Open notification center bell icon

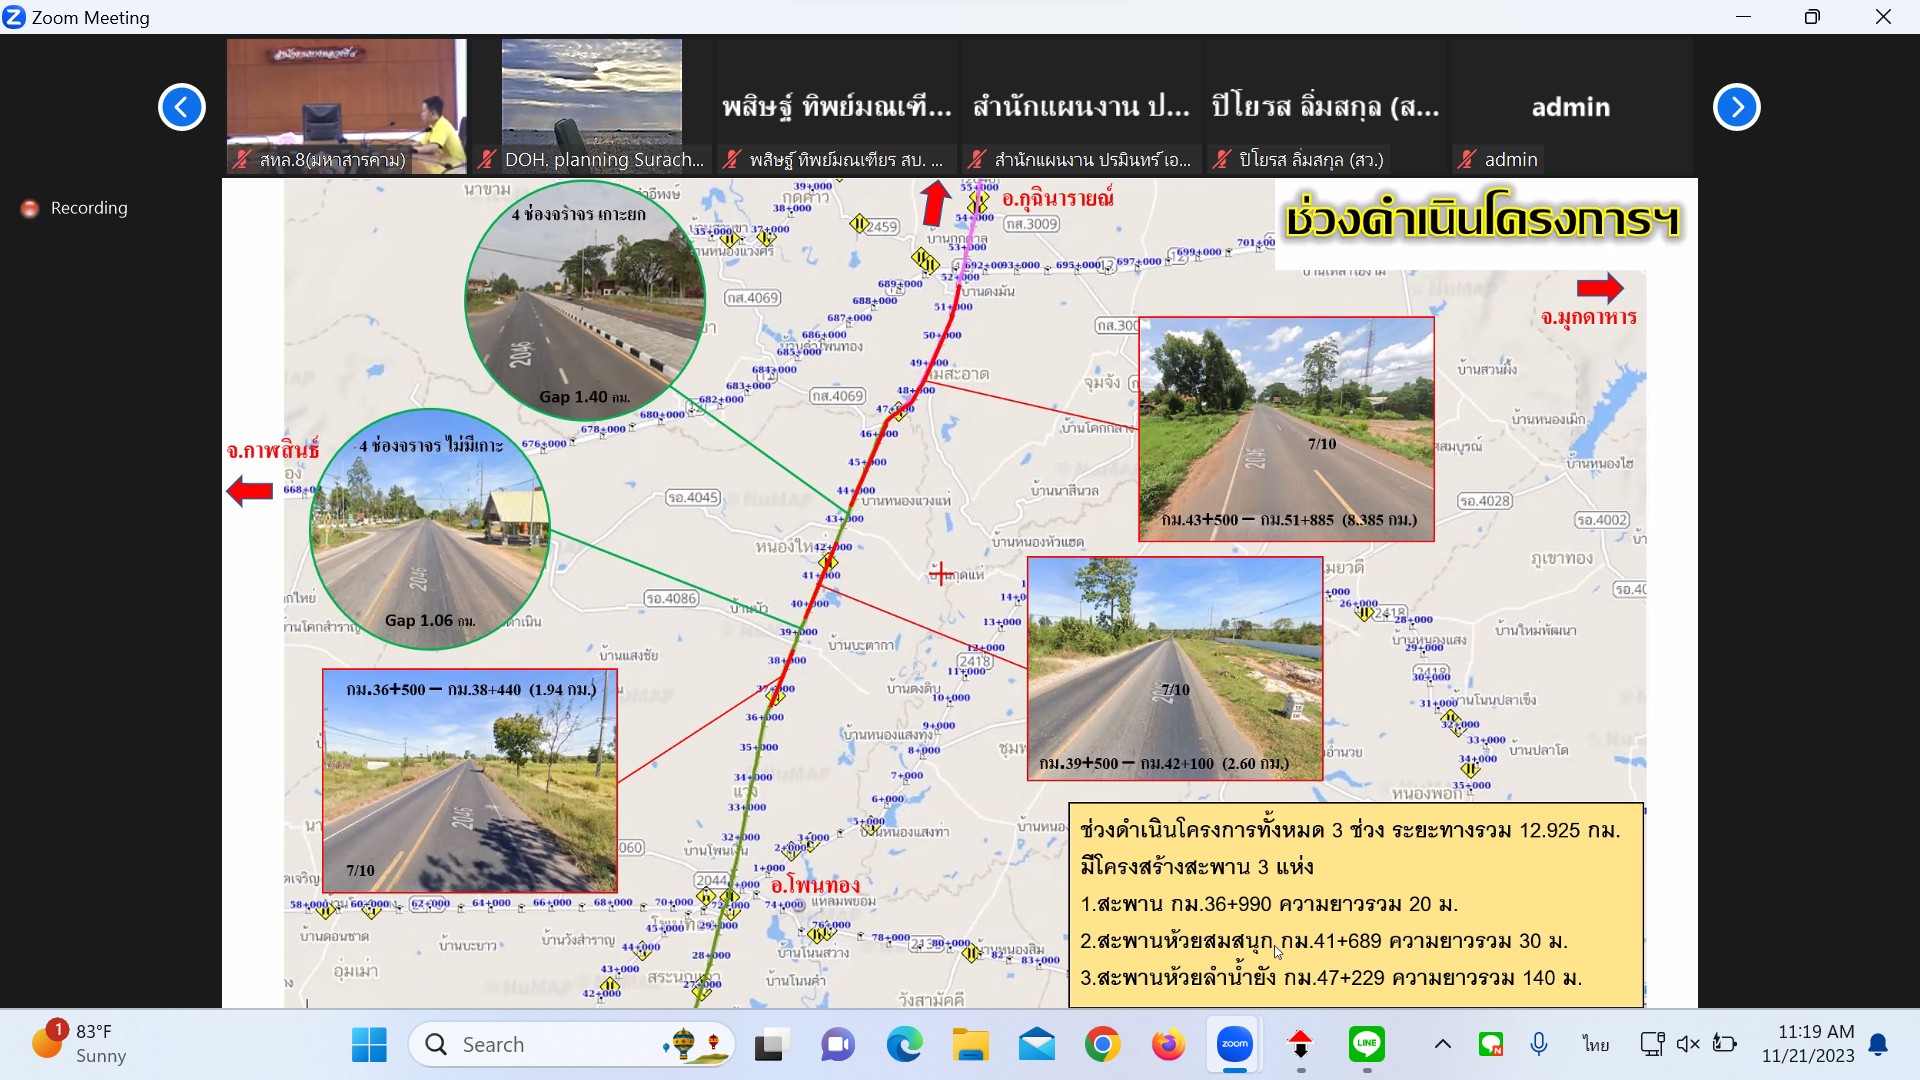pyautogui.click(x=1879, y=1044)
